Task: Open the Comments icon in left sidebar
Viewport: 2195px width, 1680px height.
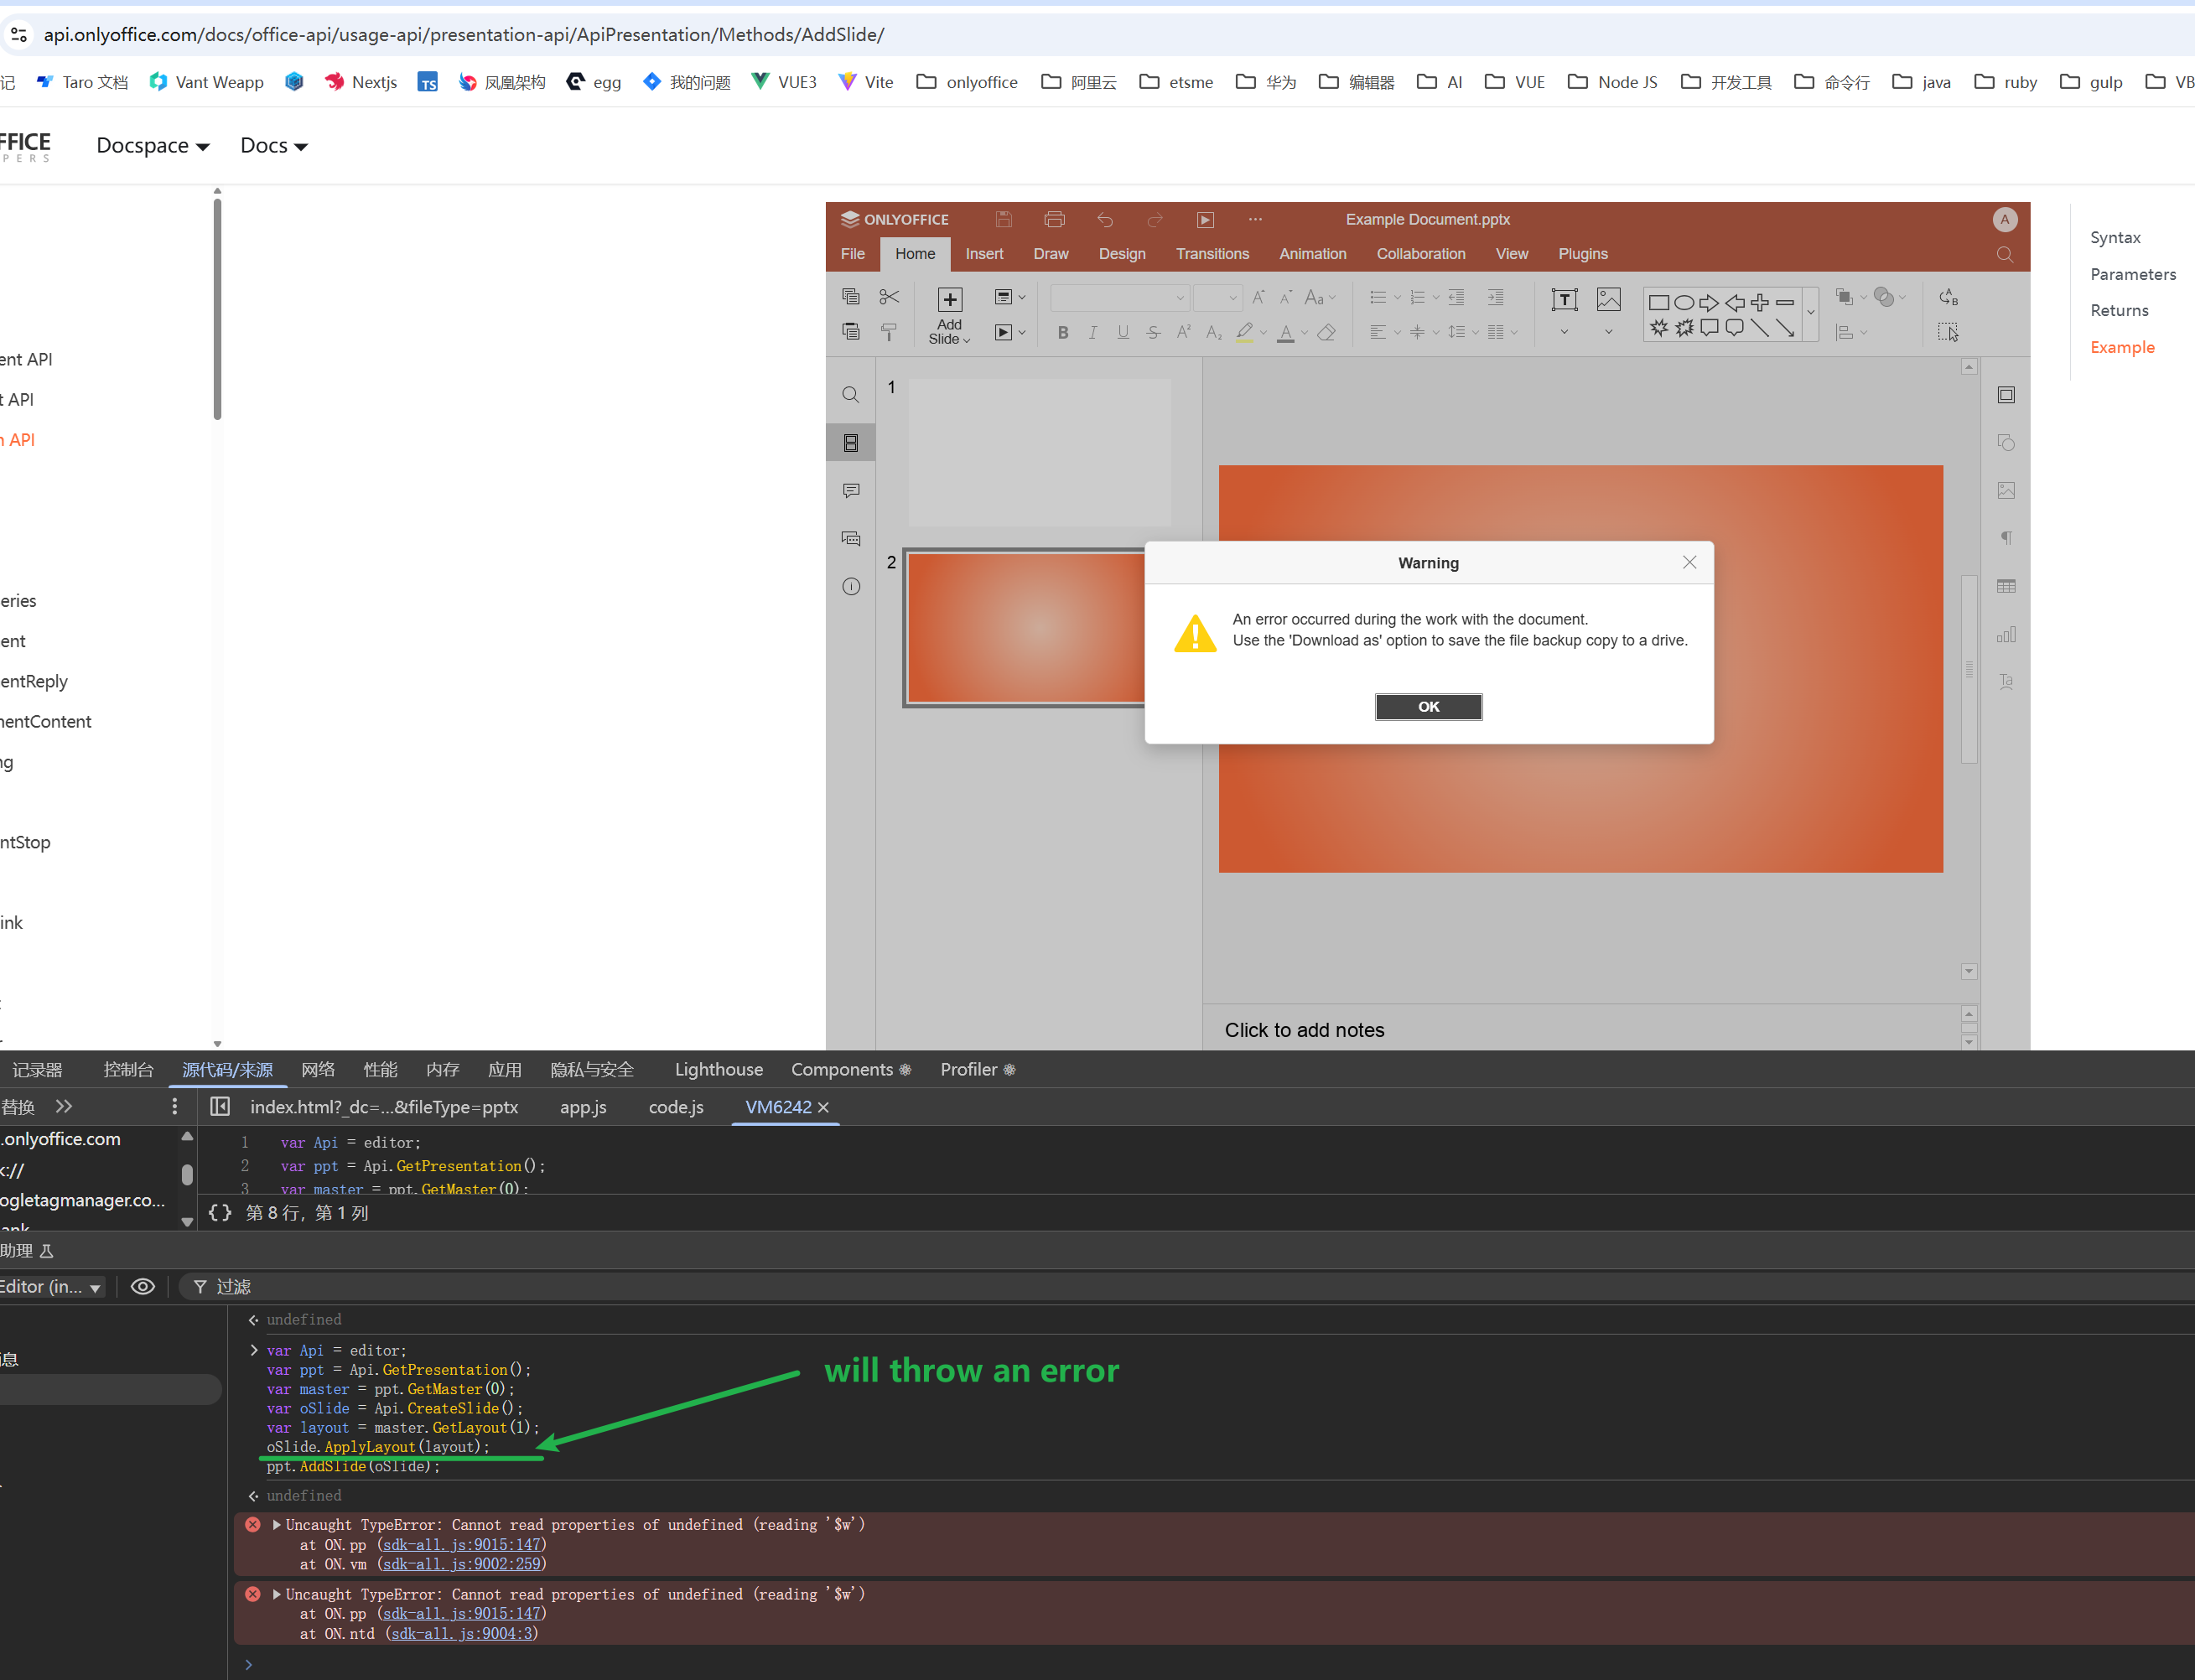Action: 851,491
